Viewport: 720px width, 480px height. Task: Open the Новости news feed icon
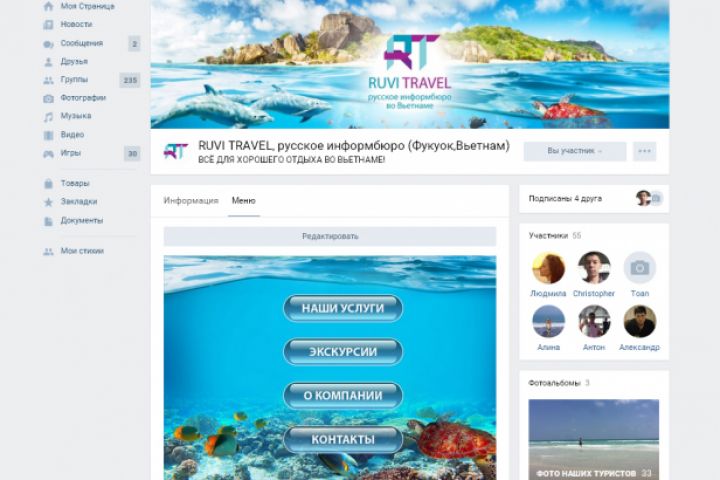coord(48,25)
